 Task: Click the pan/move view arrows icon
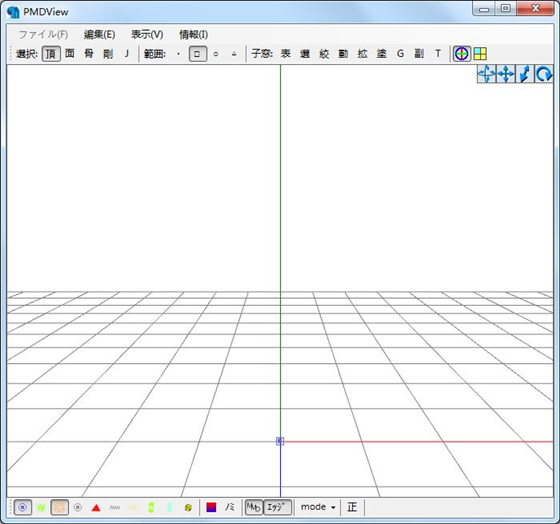[x=506, y=74]
